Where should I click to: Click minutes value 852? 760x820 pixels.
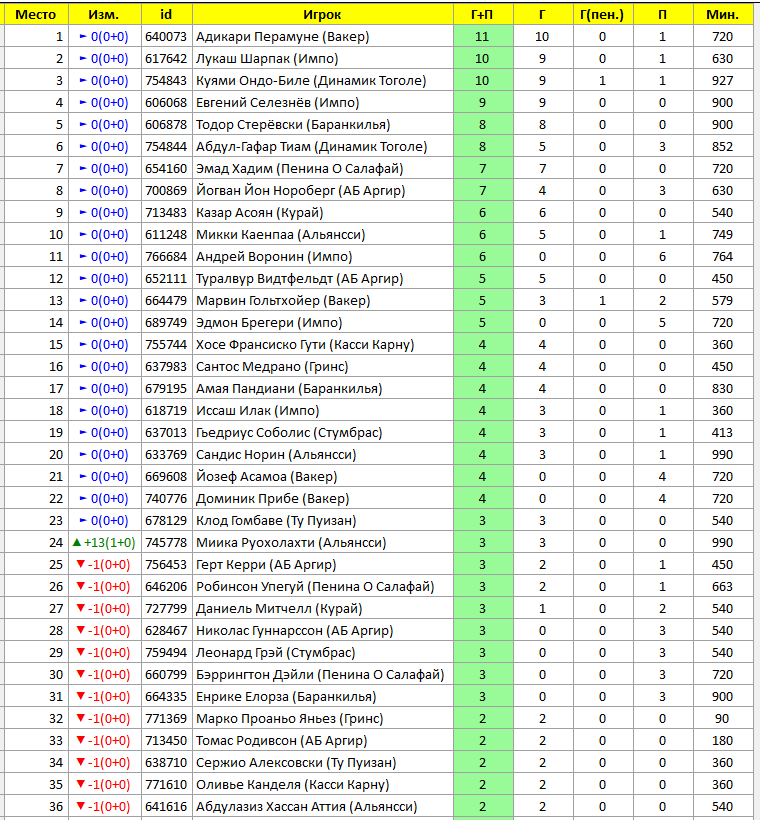[x=722, y=146]
